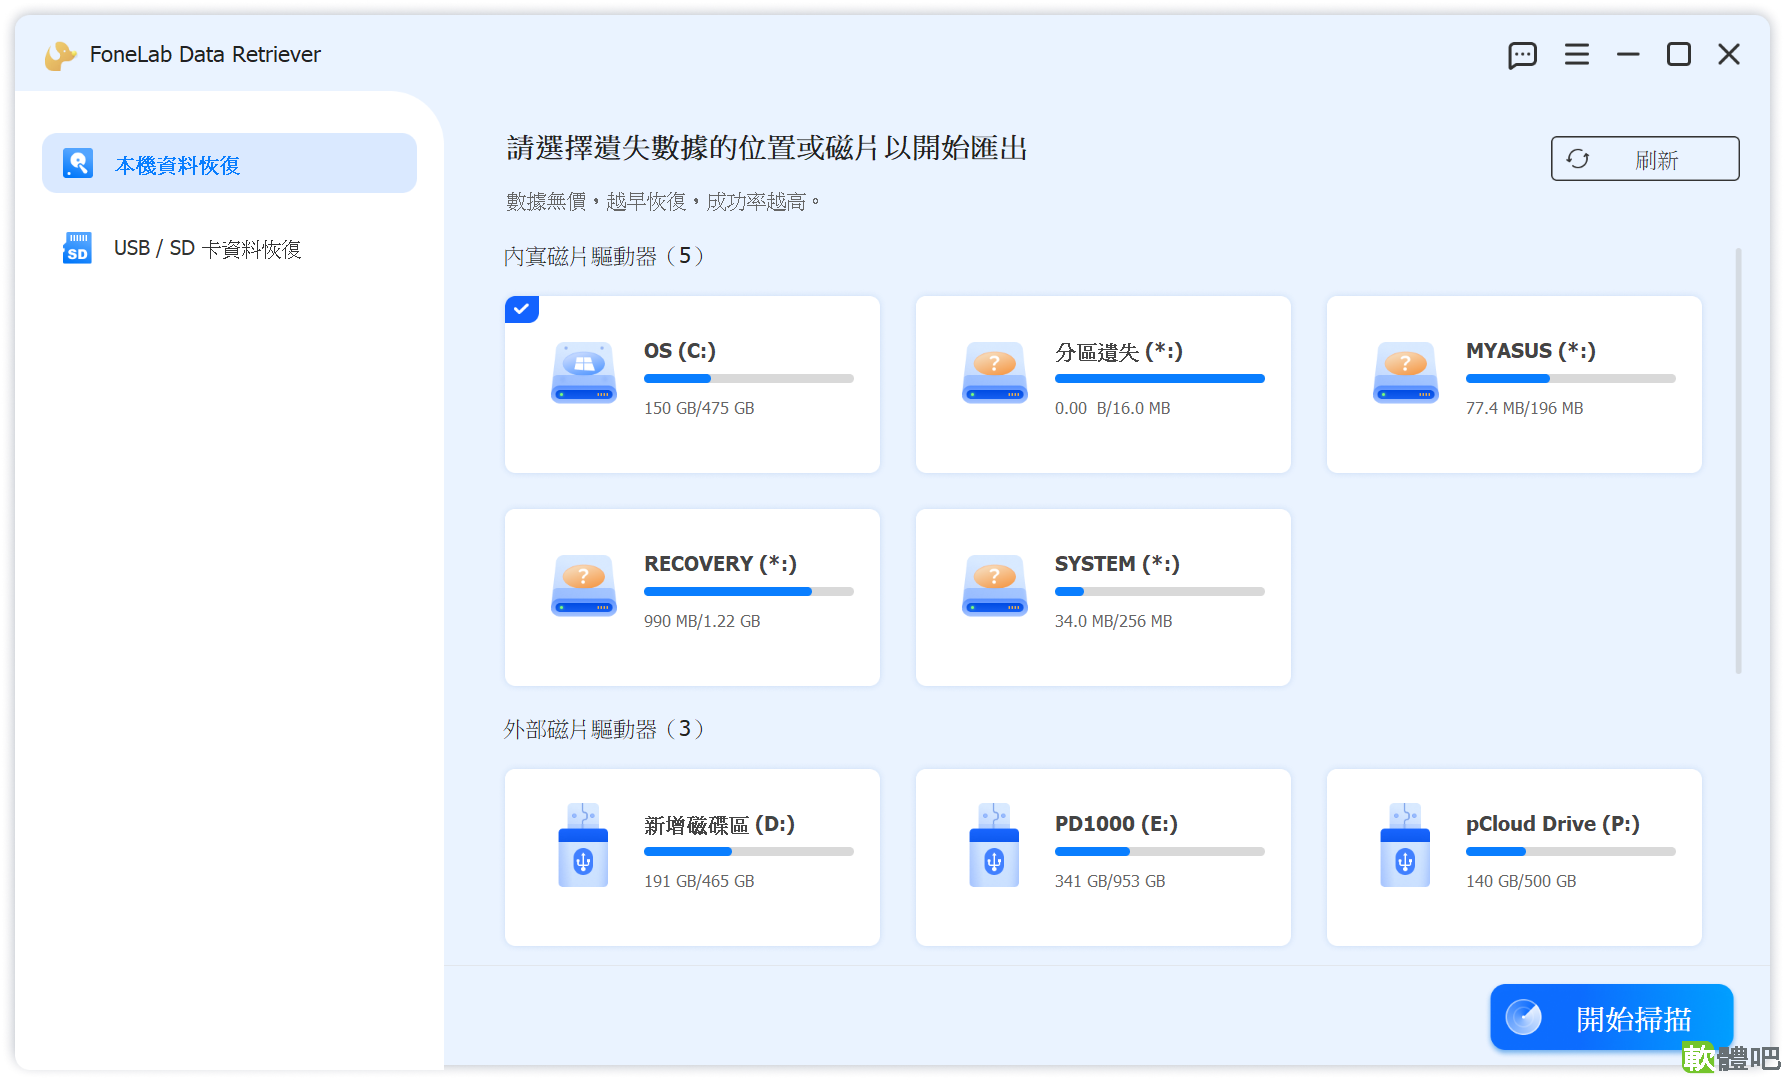1785x1080 pixels.
Task: Select the MYASUS (*:) drive card
Action: pyautogui.click(x=1514, y=384)
